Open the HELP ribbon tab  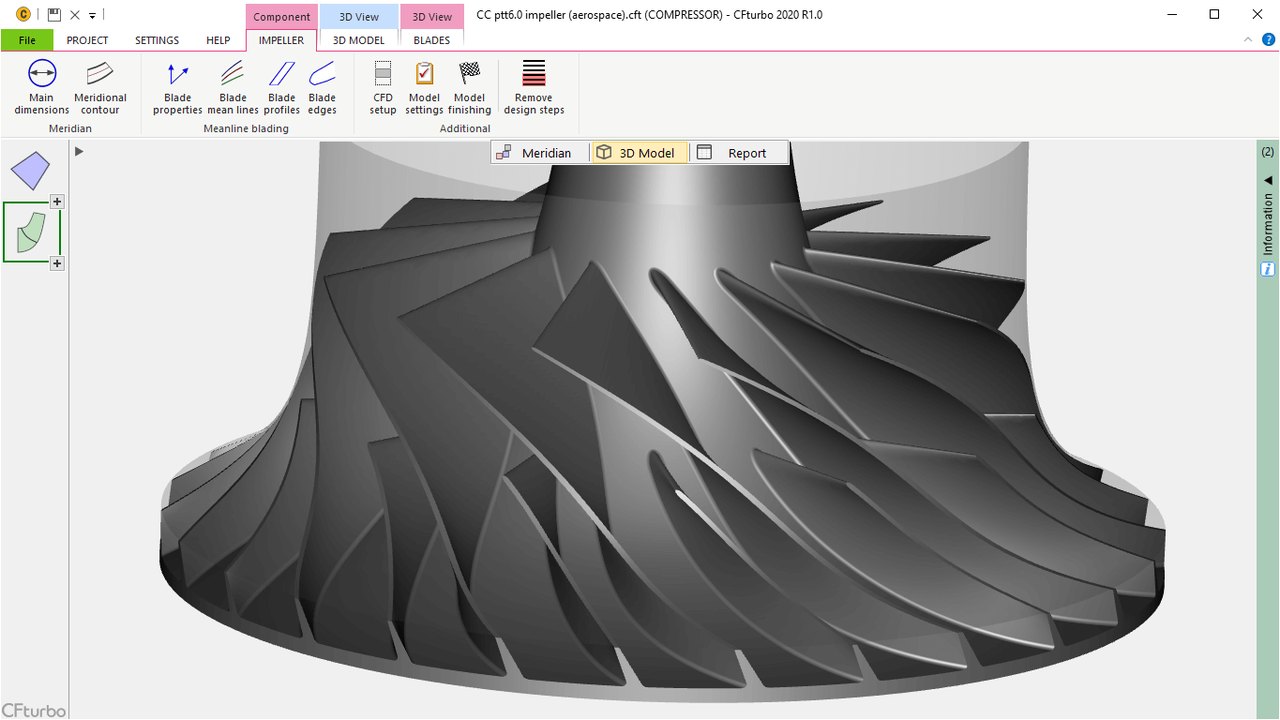pos(218,40)
